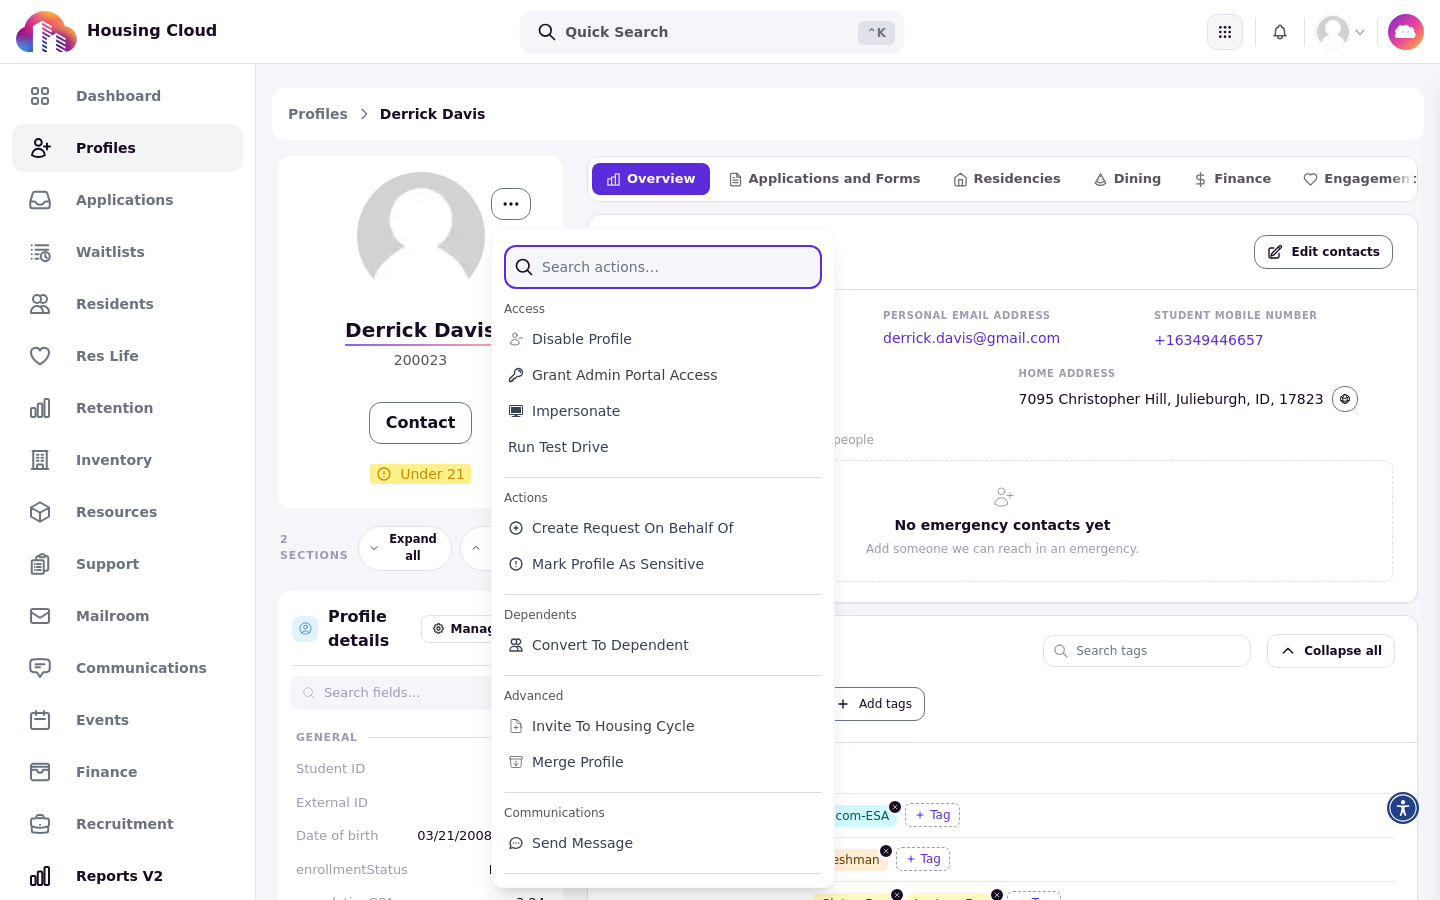Open Reports V2 in sidebar

coord(127,876)
